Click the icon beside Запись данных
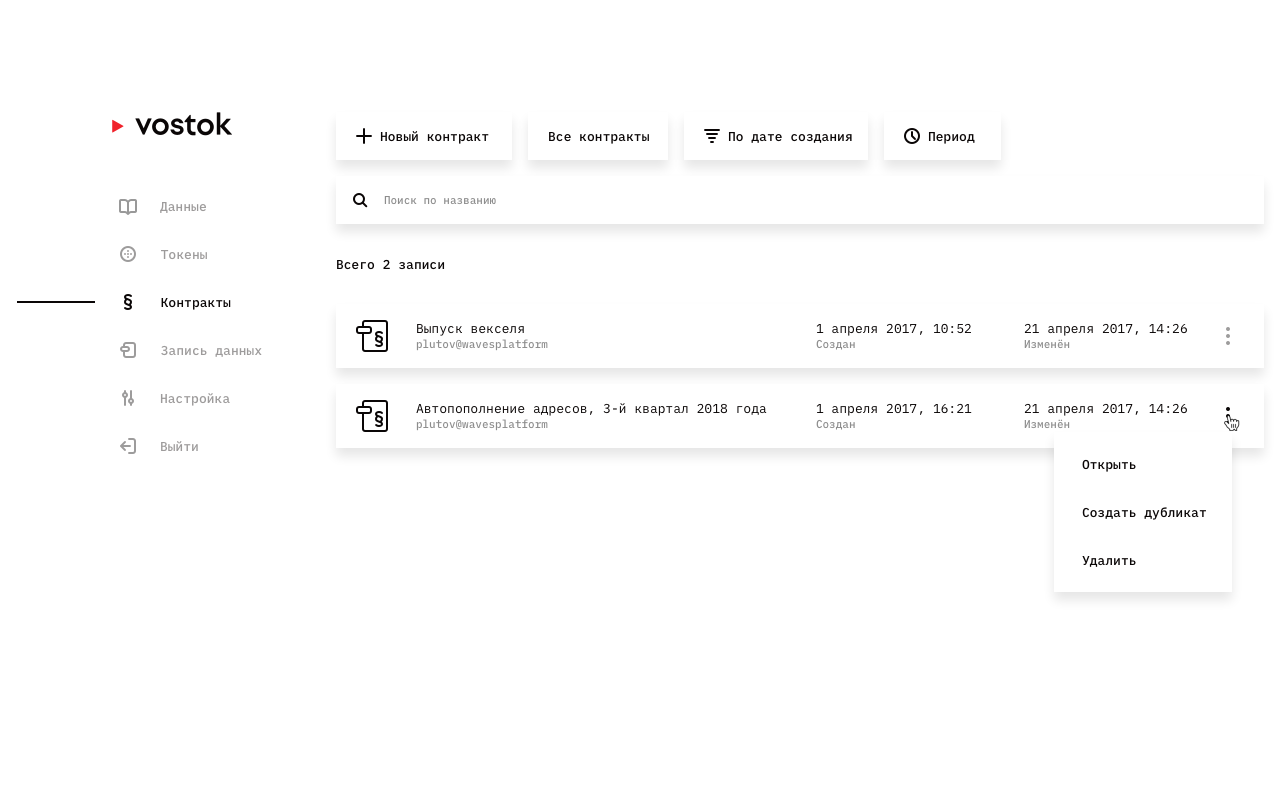The width and height of the screenshot is (1280, 800). pyautogui.click(x=128, y=350)
